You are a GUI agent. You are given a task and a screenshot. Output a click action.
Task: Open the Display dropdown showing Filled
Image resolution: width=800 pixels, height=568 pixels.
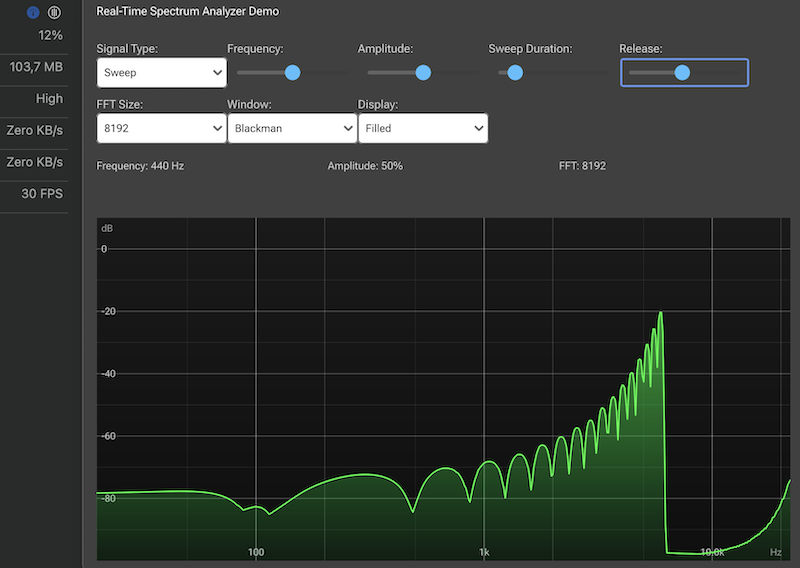423,128
